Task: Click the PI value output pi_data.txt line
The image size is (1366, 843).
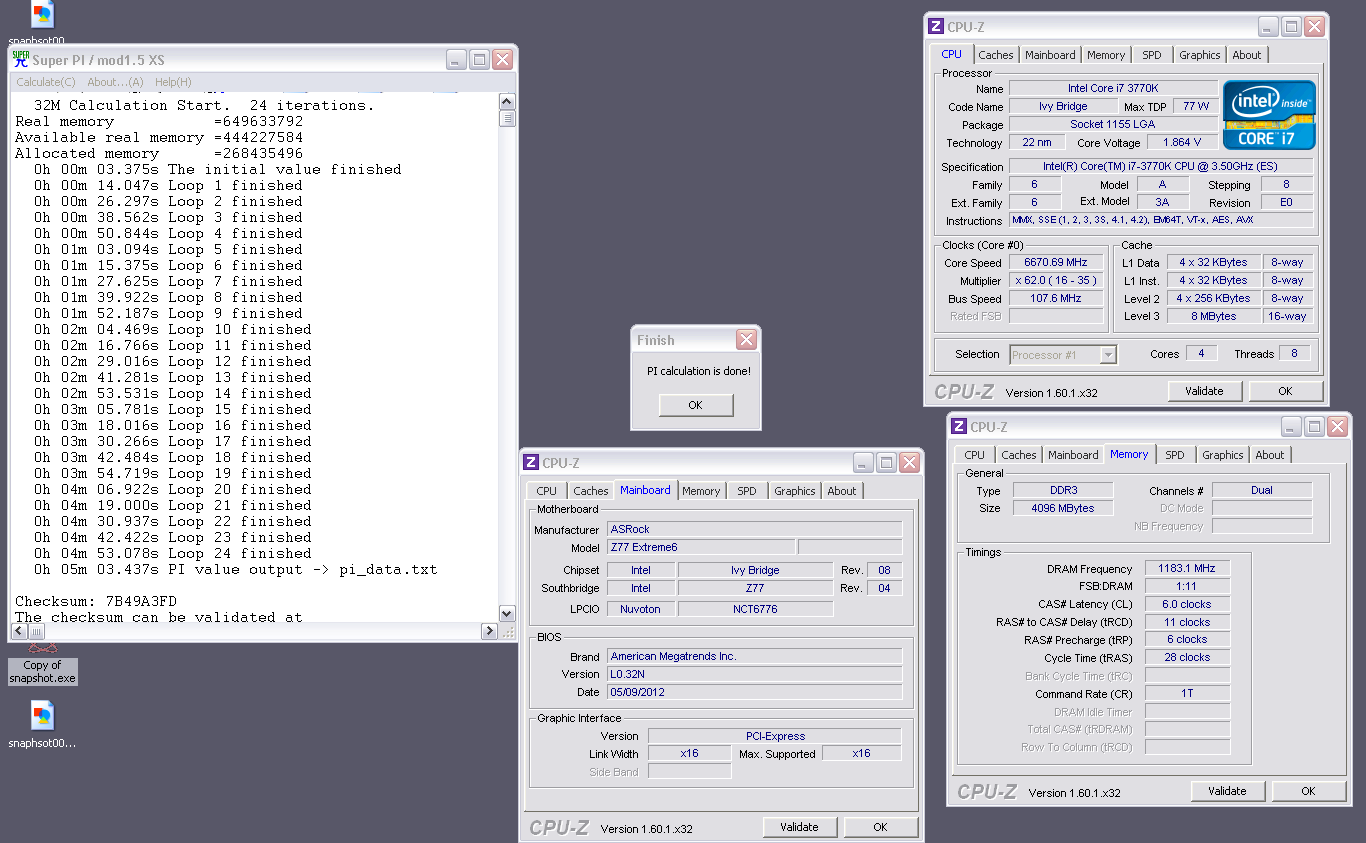Action: click(236, 569)
